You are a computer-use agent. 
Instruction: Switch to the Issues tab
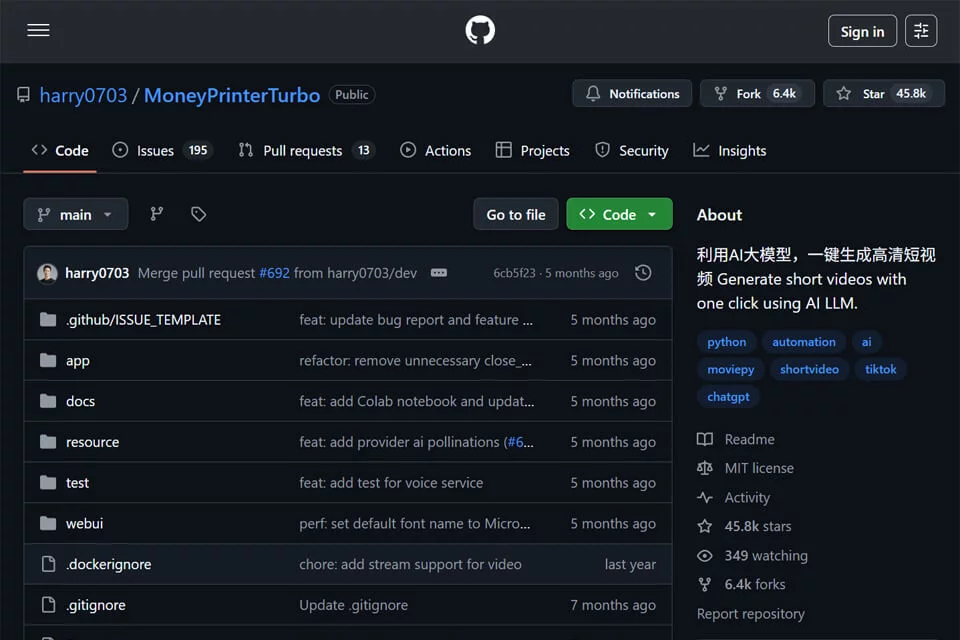tap(162, 151)
